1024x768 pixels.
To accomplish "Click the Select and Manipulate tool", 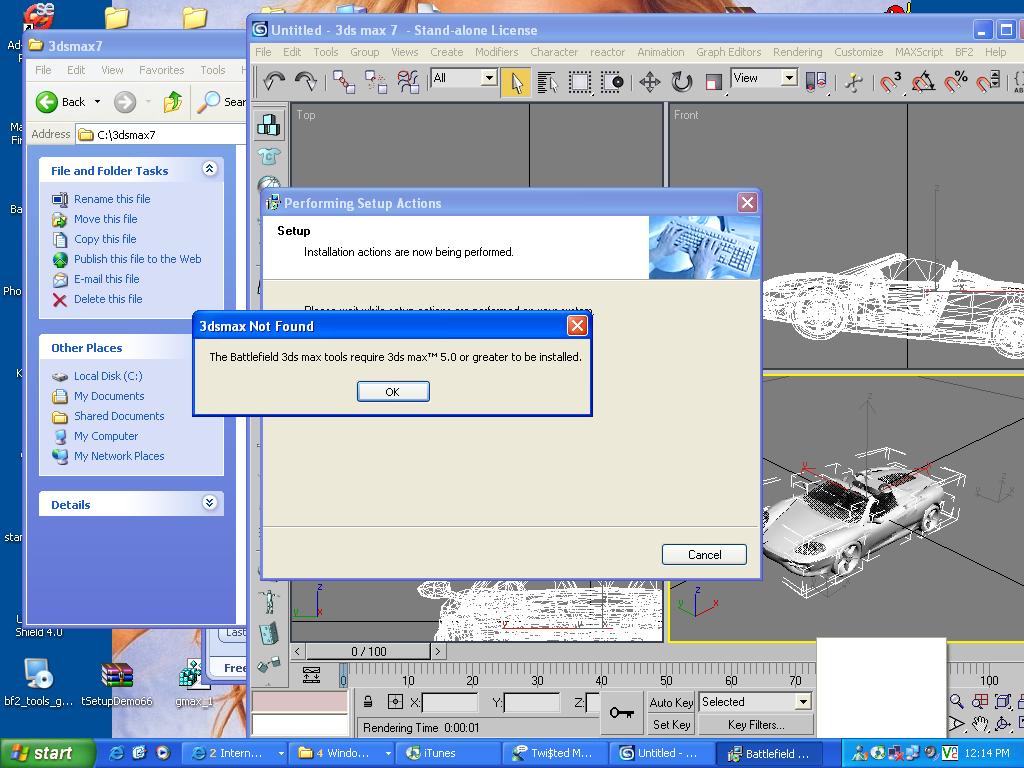I will pos(854,82).
